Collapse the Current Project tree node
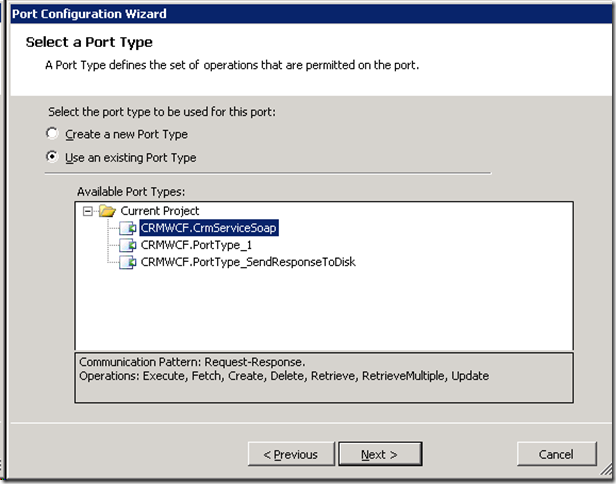The width and height of the screenshot is (616, 484). [x=88, y=211]
